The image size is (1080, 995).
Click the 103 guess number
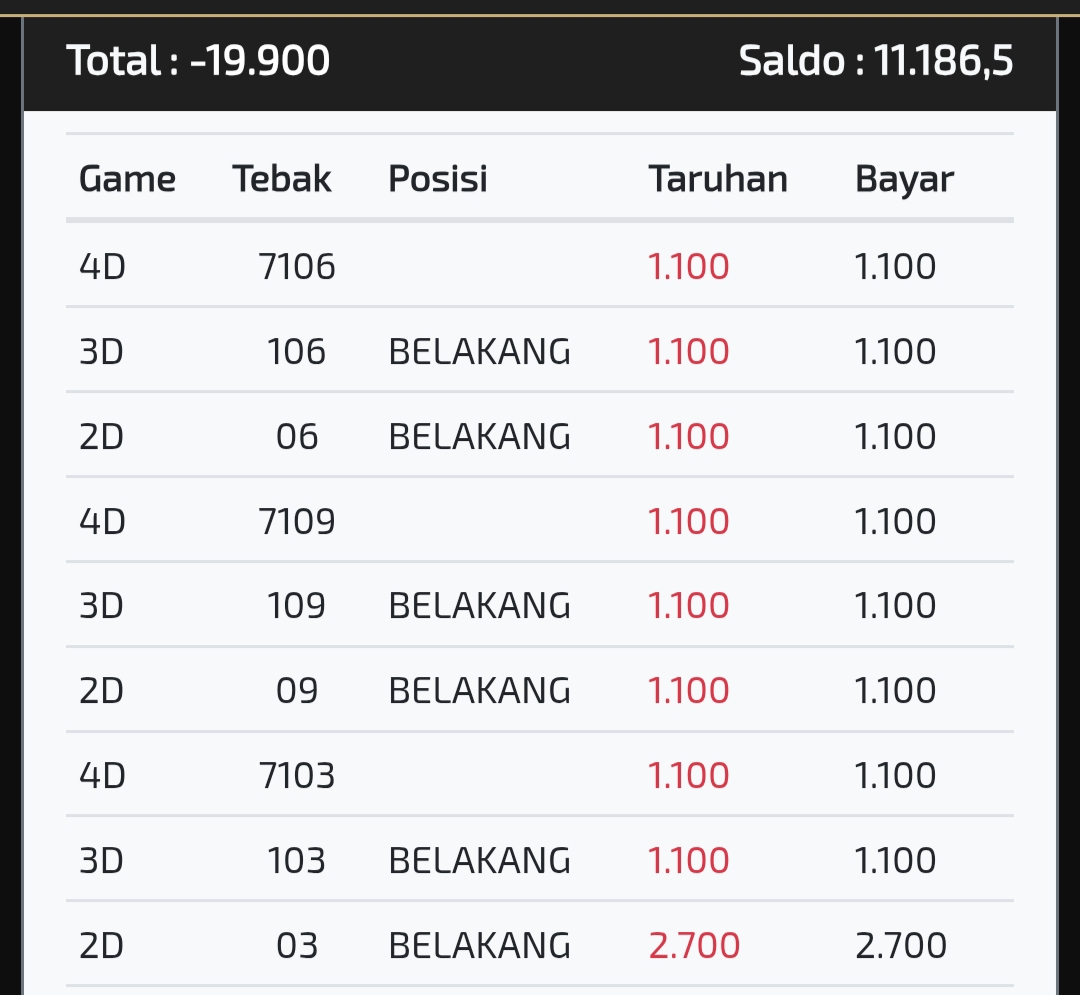click(x=297, y=861)
